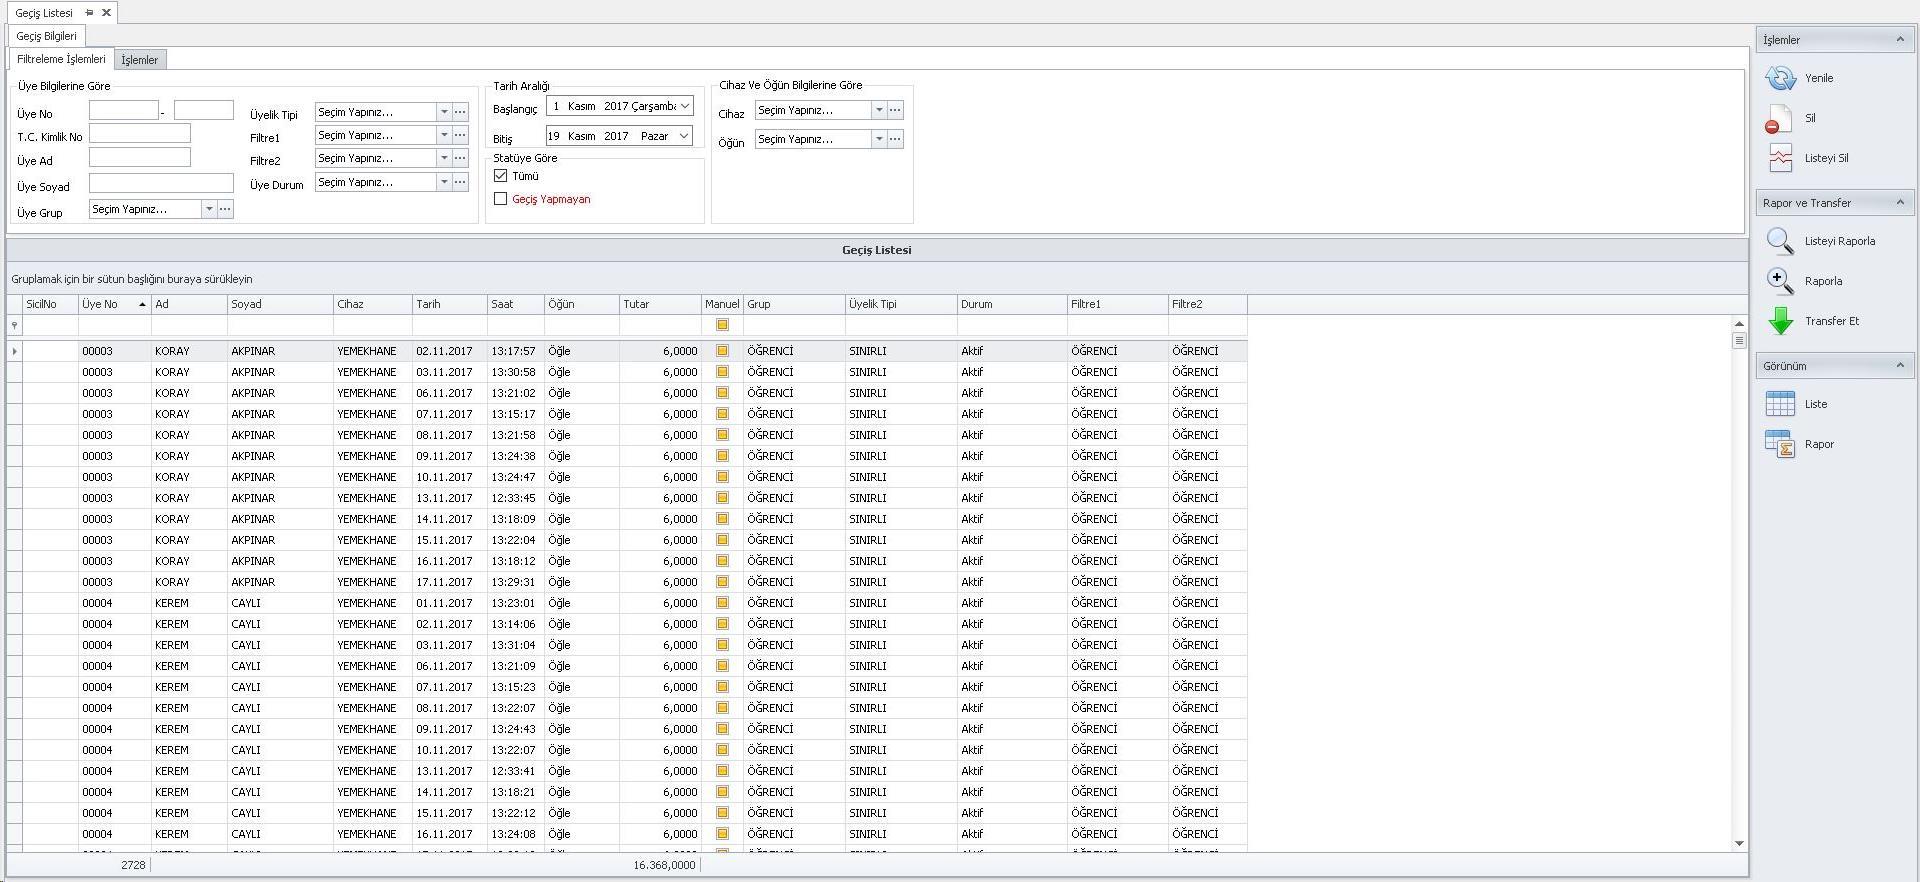Switch to Rapor view icon
Image resolution: width=1920 pixels, height=882 pixels.
[1780, 444]
